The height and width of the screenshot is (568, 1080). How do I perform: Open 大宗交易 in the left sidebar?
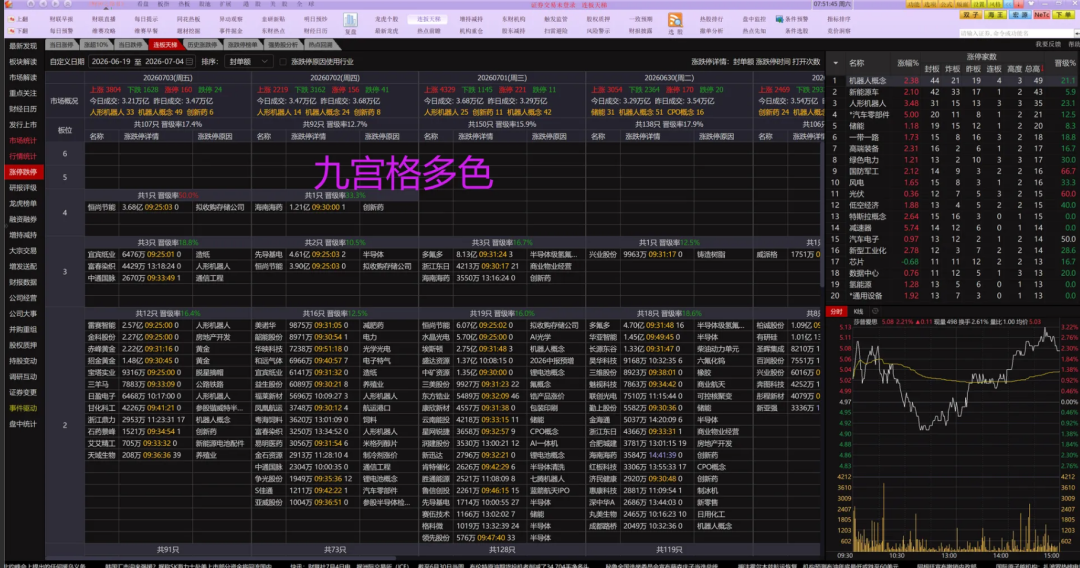(x=23, y=251)
